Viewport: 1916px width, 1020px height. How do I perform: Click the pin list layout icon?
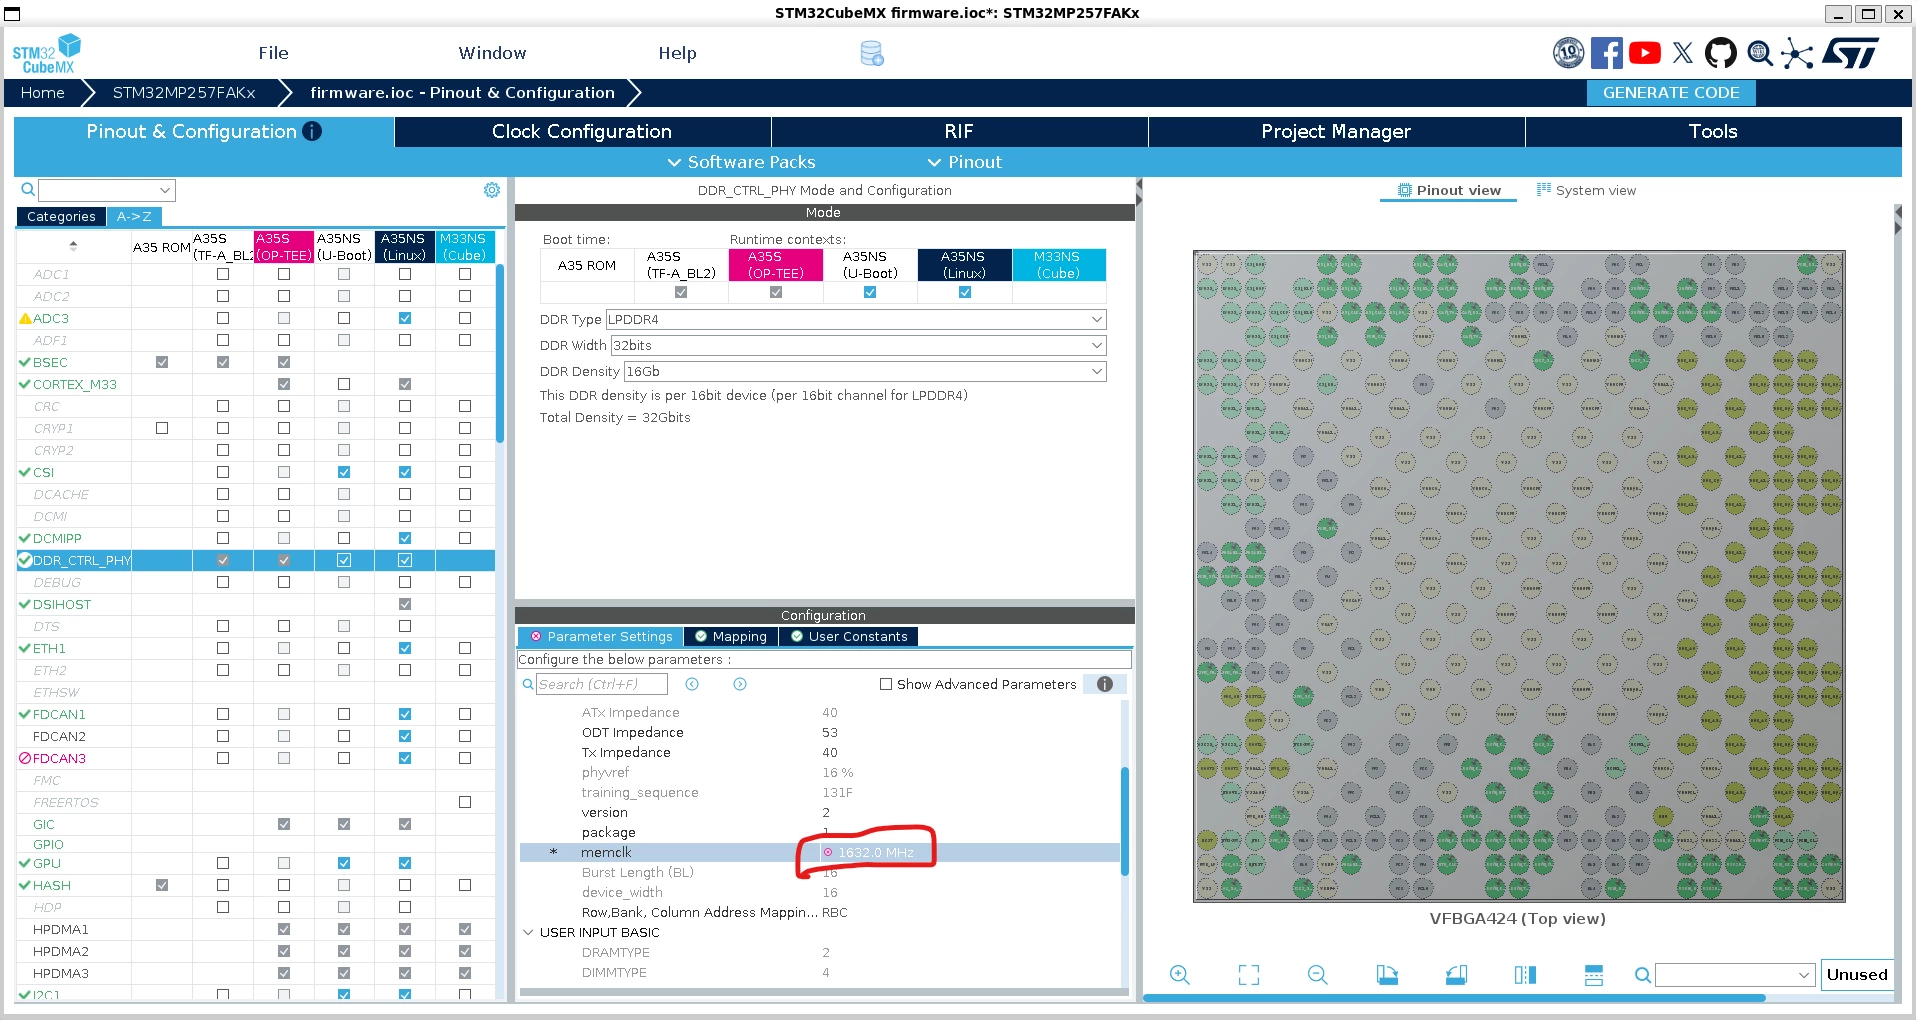[1594, 975]
